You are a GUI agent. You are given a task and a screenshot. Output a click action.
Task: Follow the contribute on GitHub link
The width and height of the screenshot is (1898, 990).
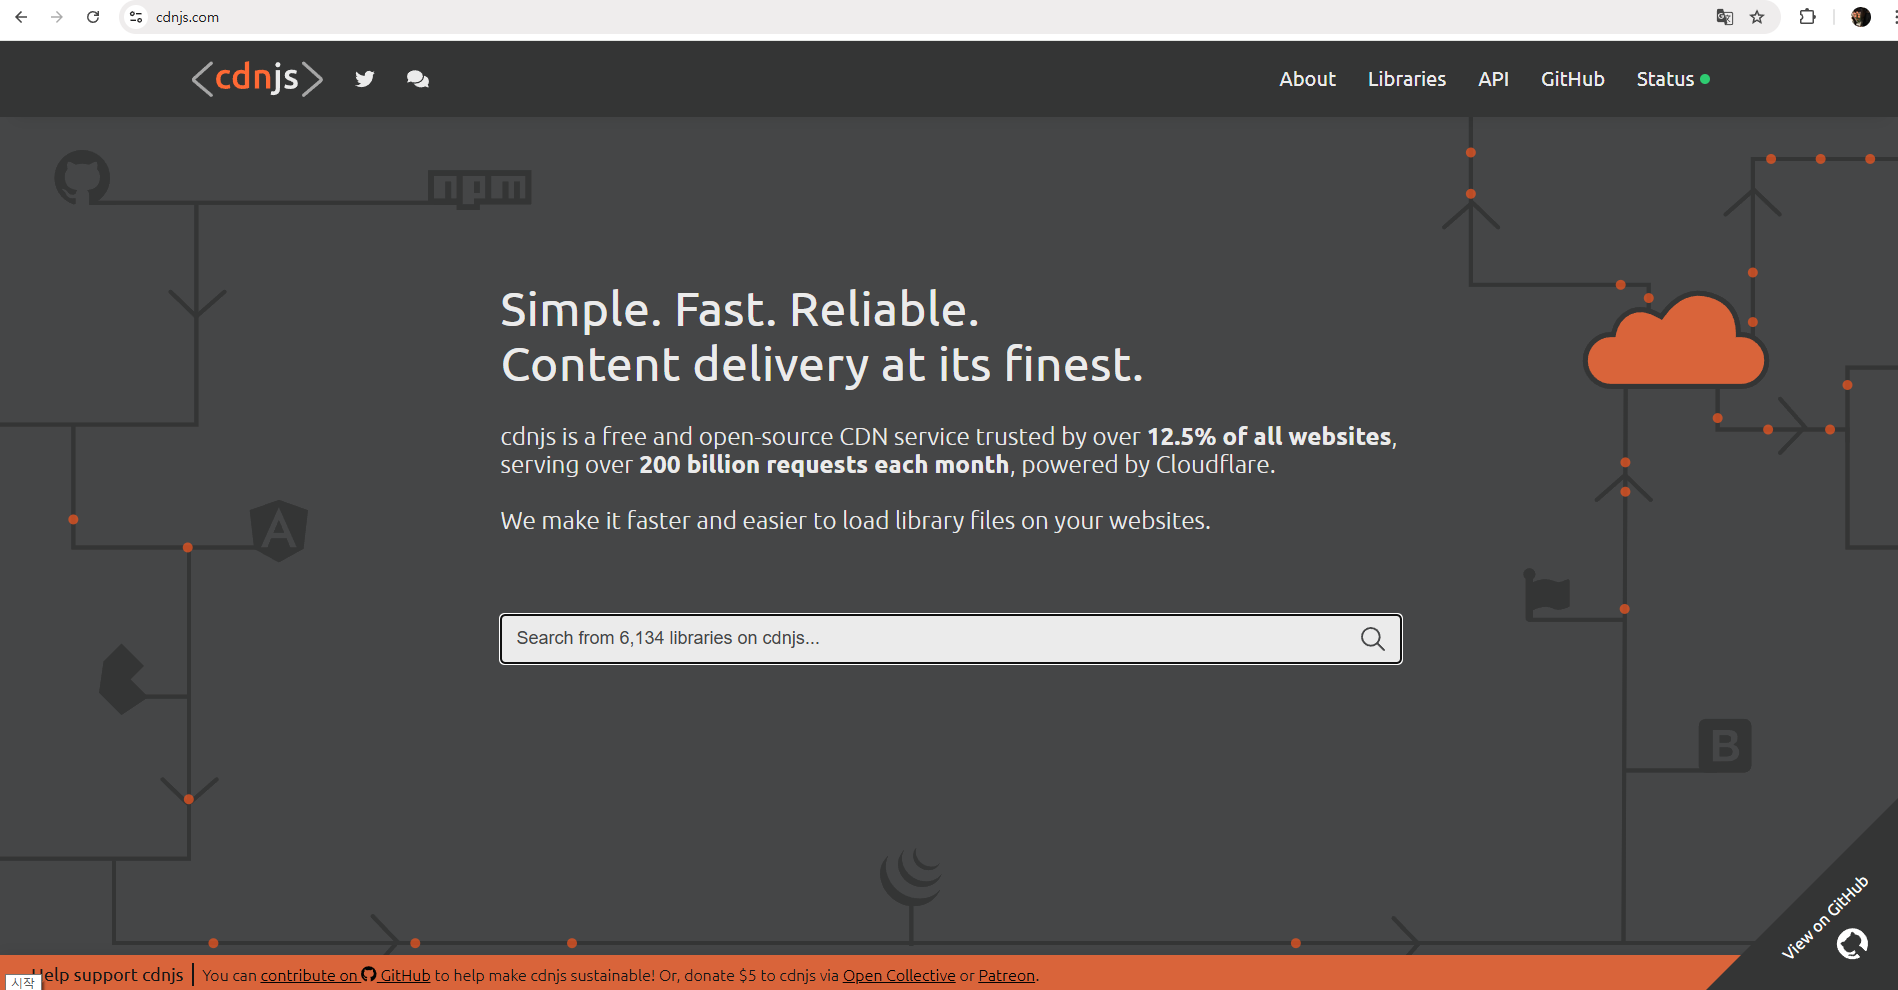coord(345,975)
